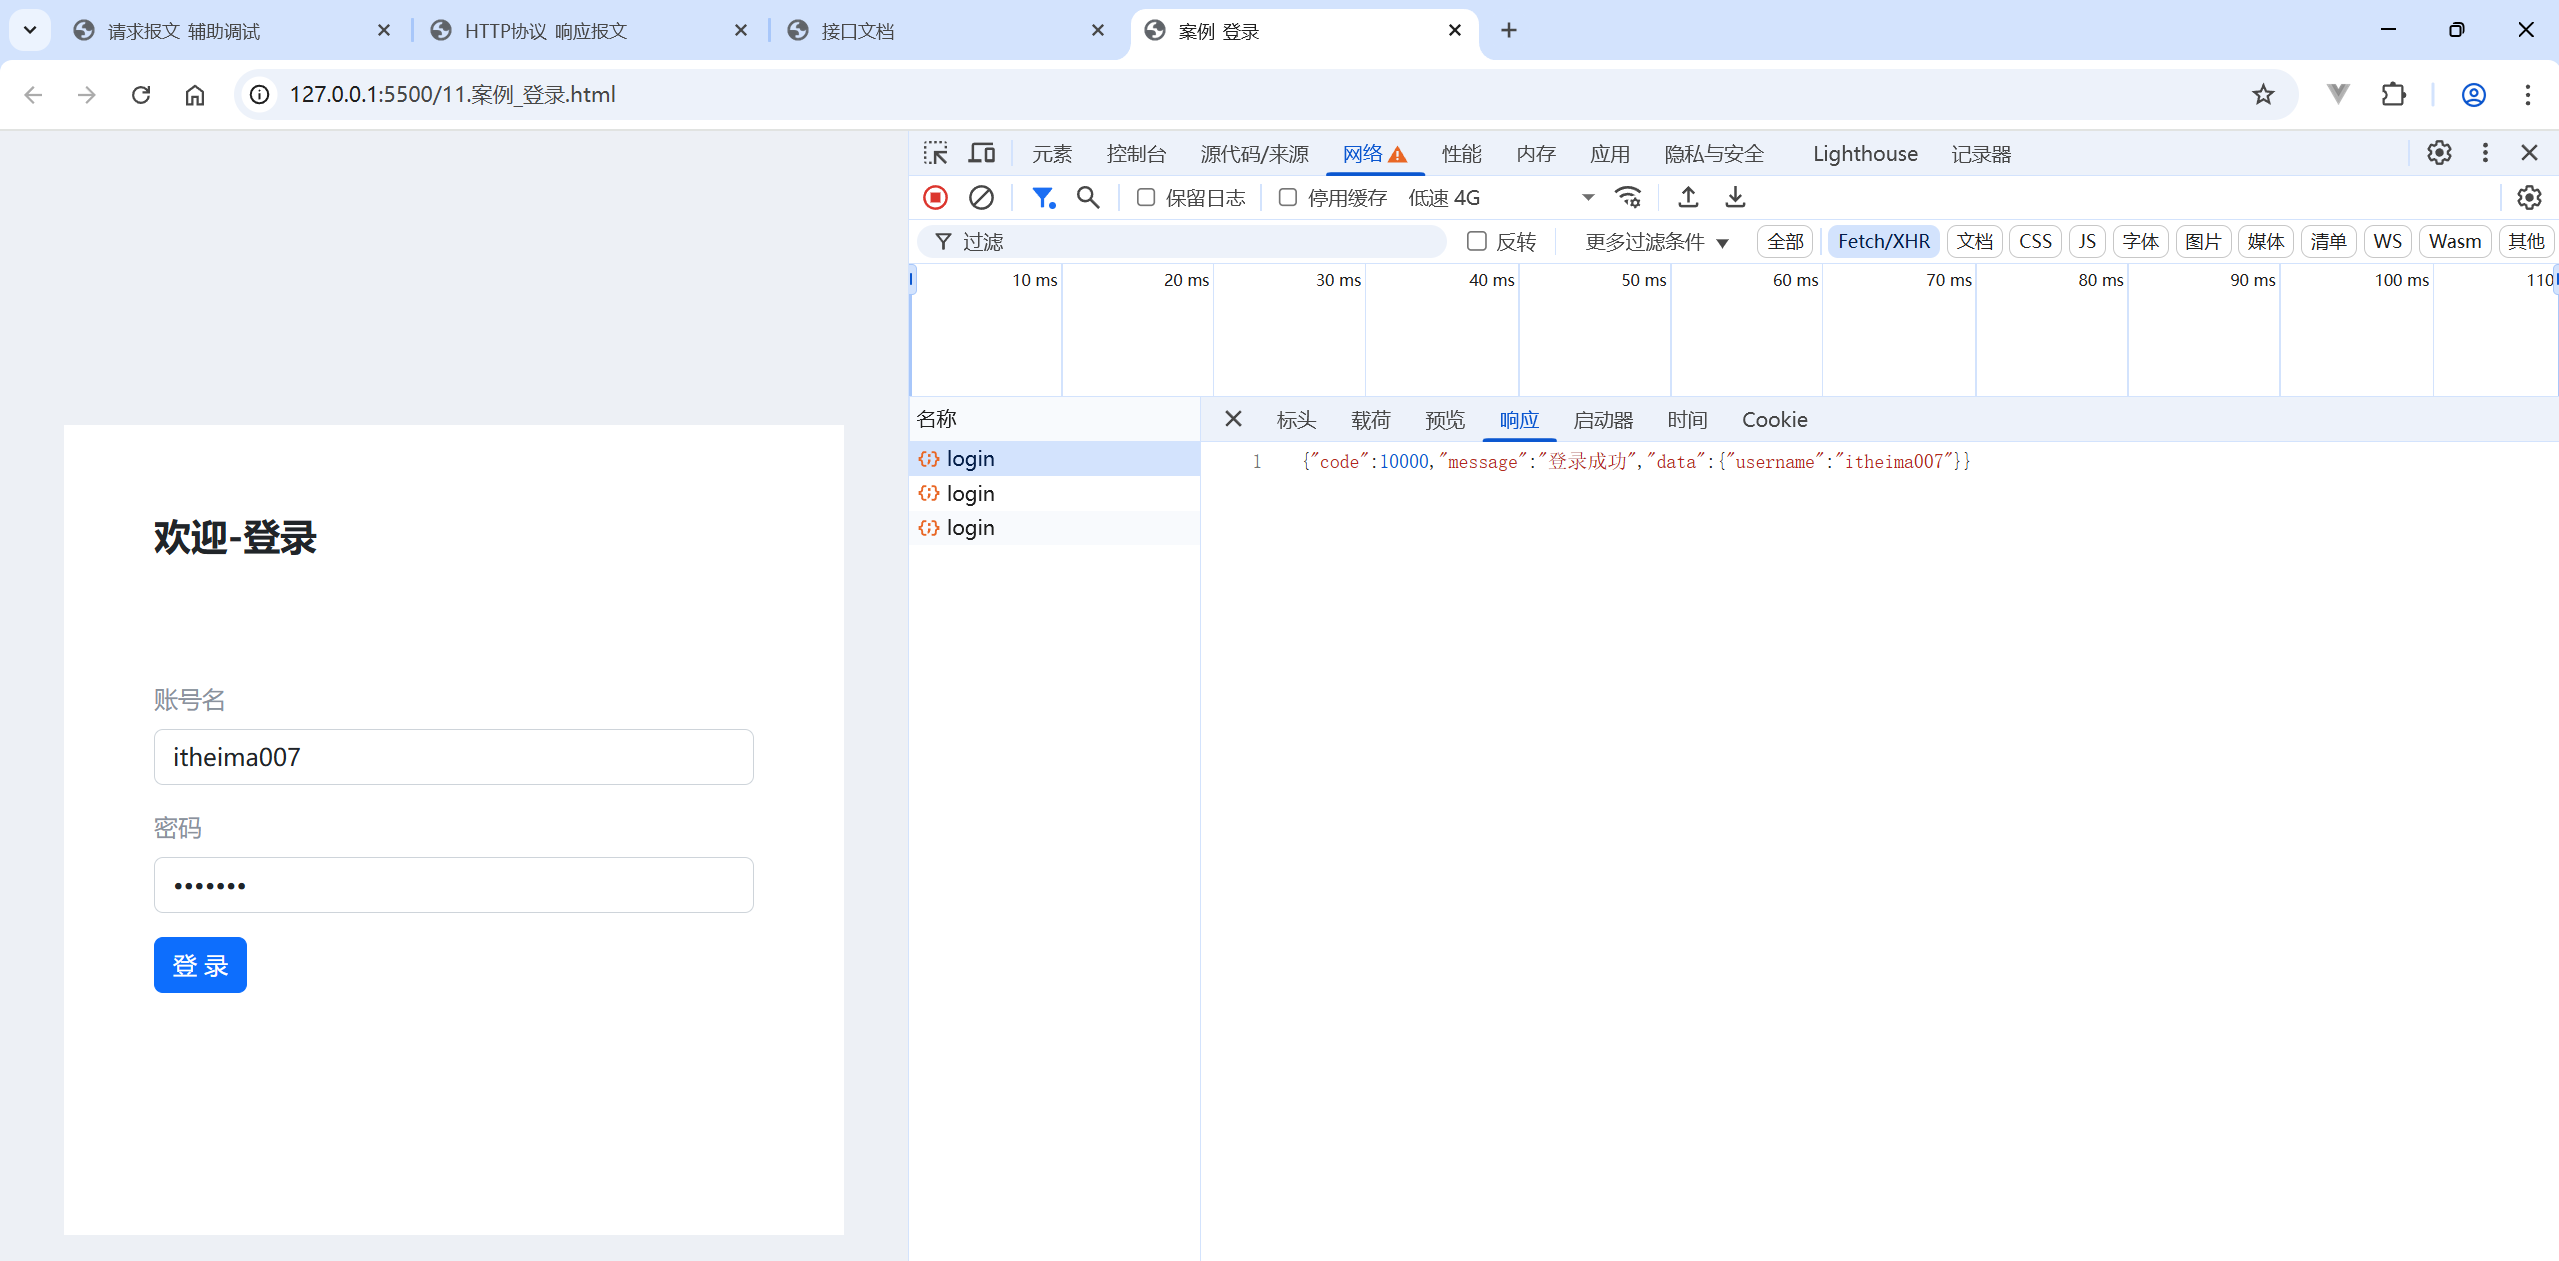Open the network search magnifier
The width and height of the screenshot is (2559, 1261).
tap(1088, 198)
